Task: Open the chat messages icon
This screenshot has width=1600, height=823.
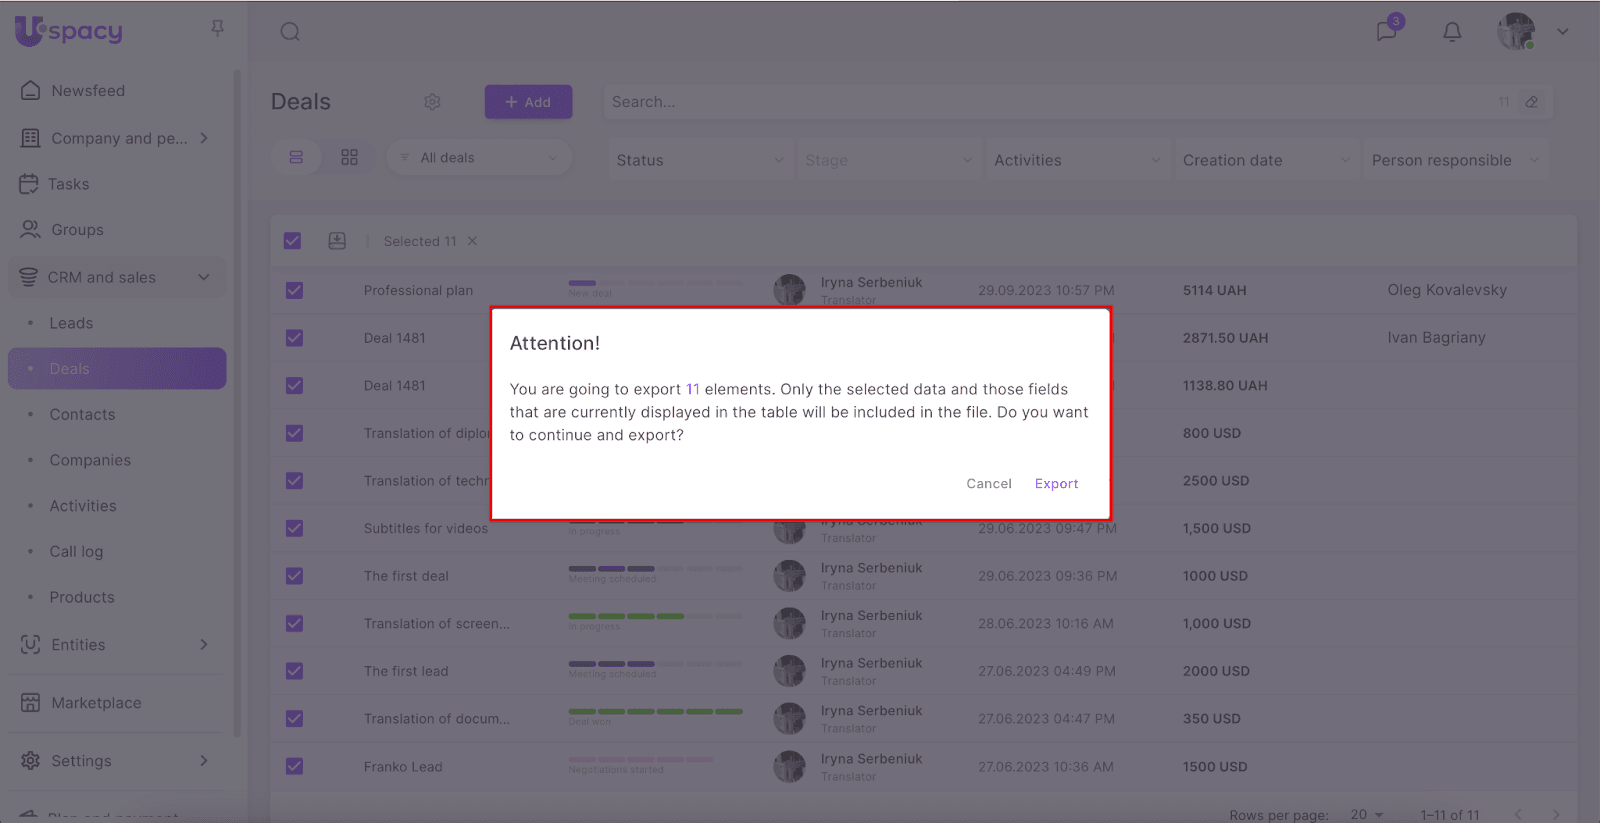Action: (x=1386, y=31)
